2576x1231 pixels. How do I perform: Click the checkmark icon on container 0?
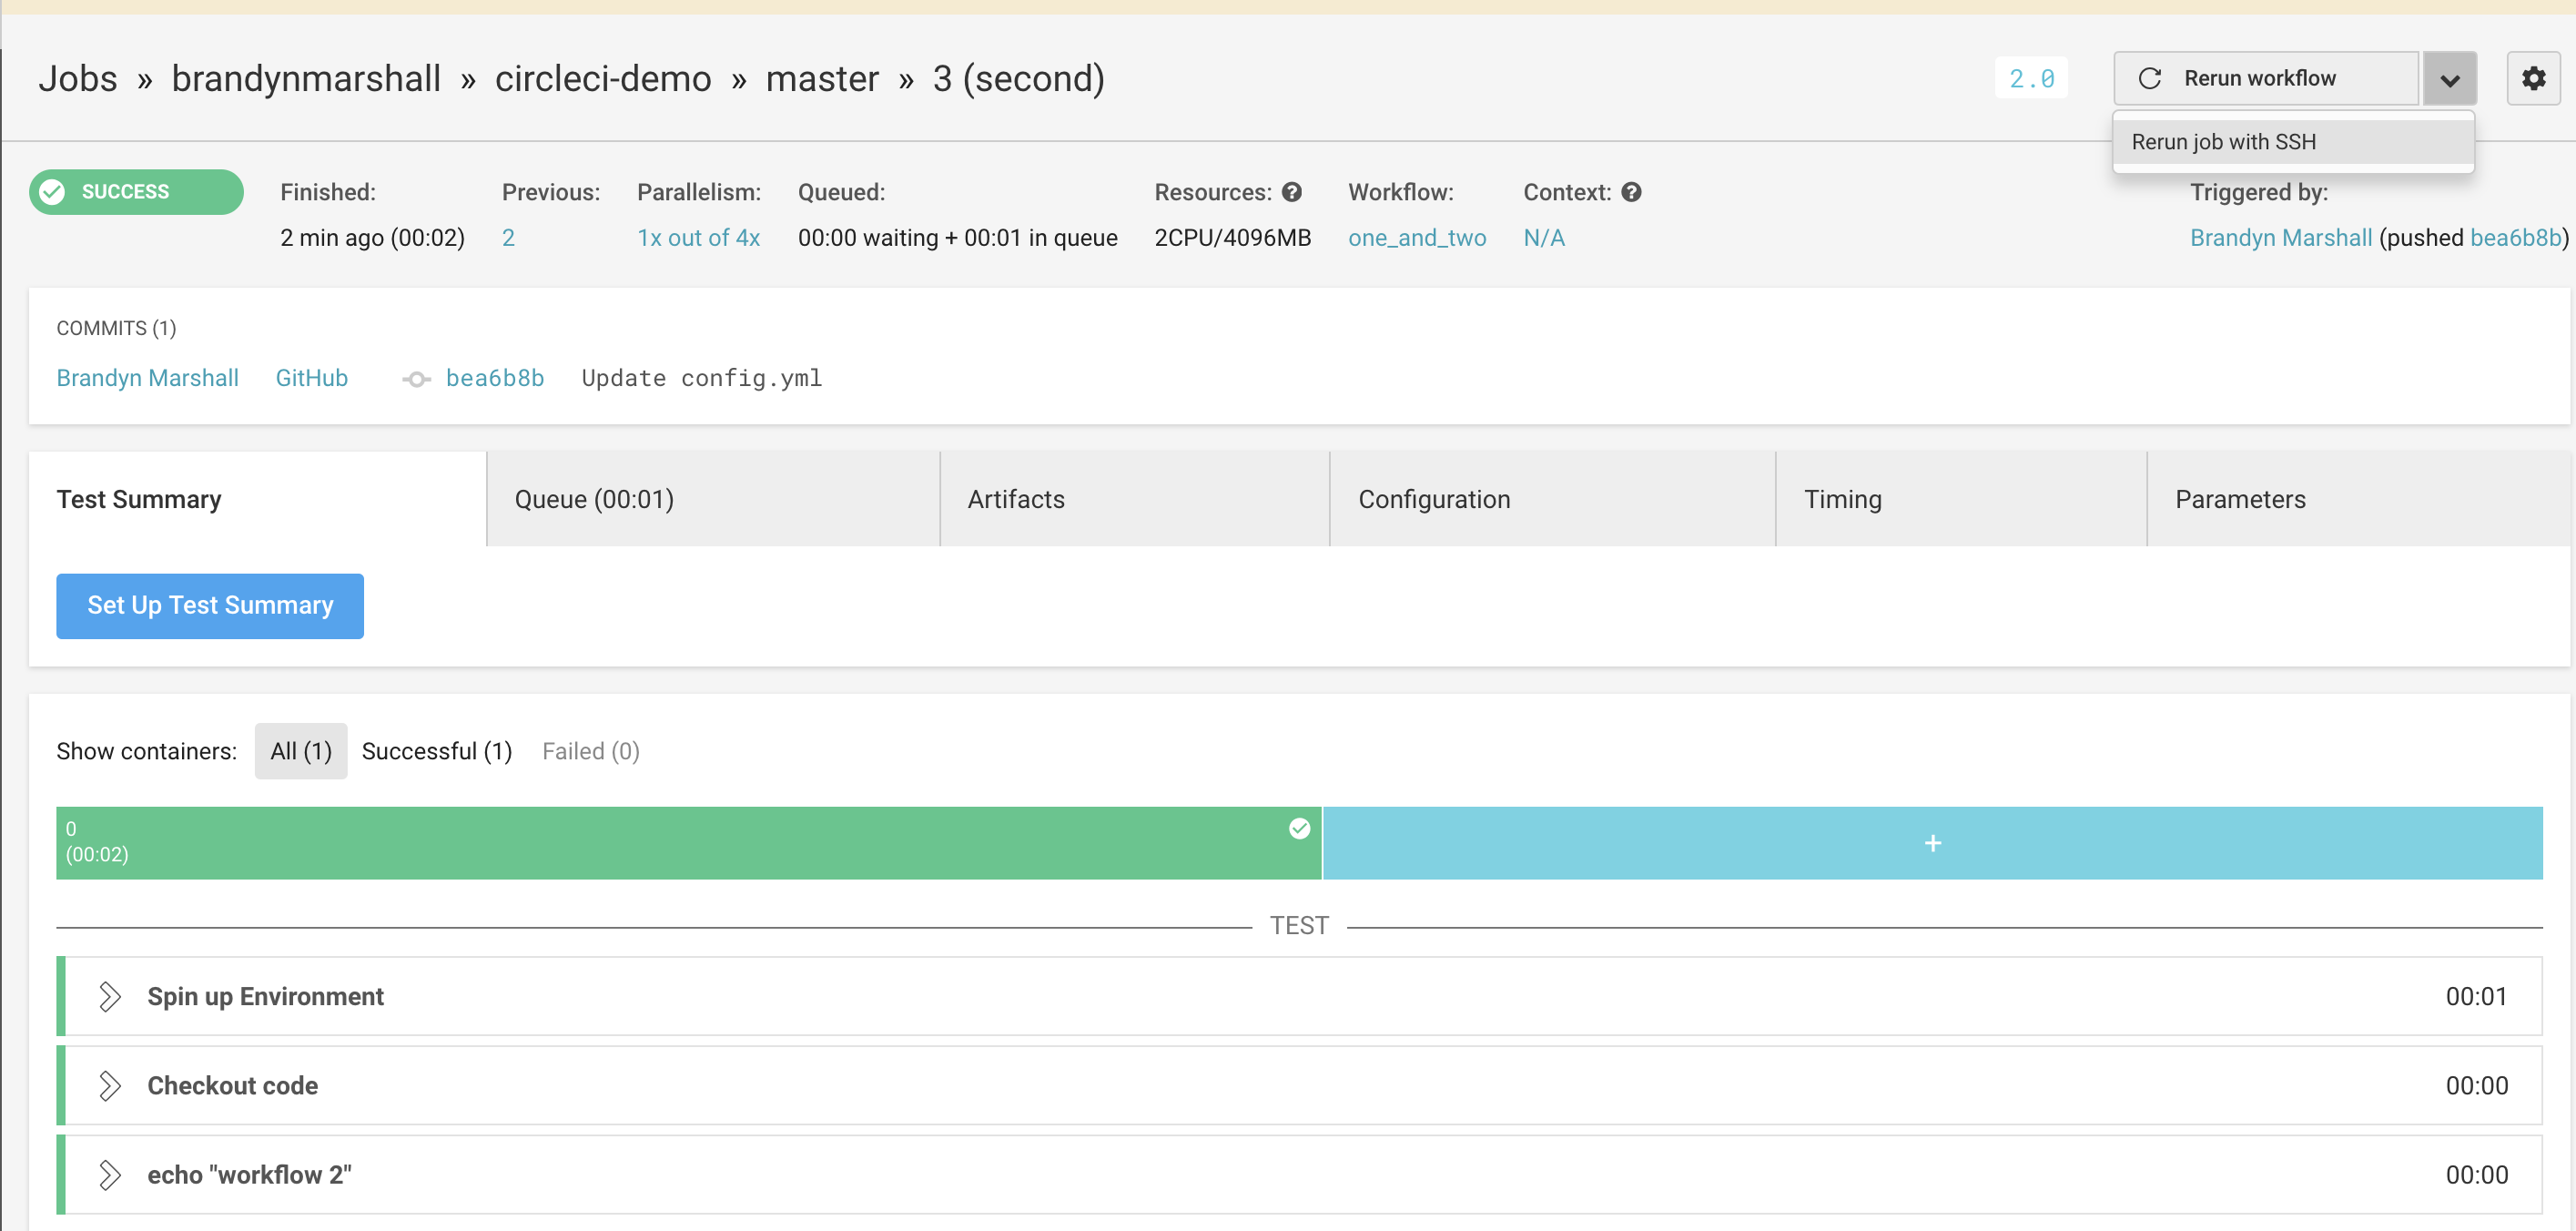pos(1299,828)
